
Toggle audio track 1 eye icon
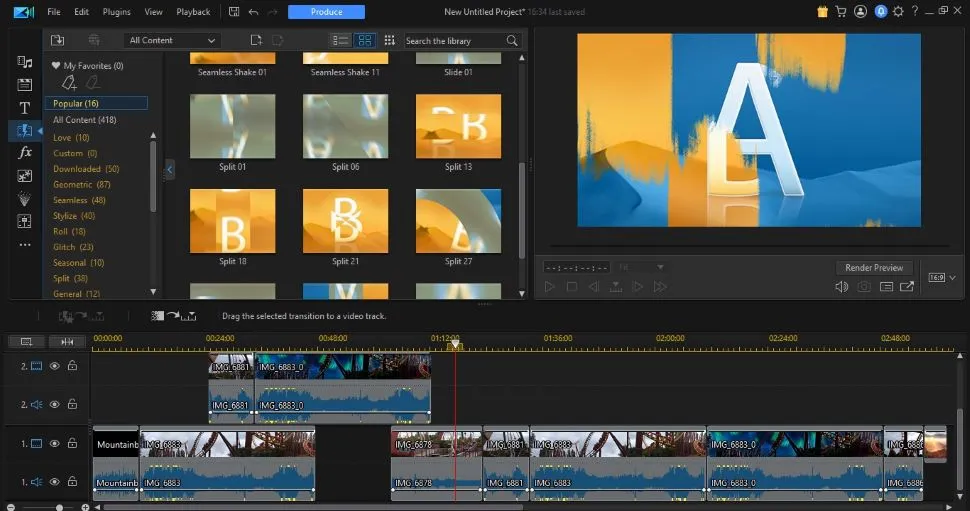tap(55, 482)
